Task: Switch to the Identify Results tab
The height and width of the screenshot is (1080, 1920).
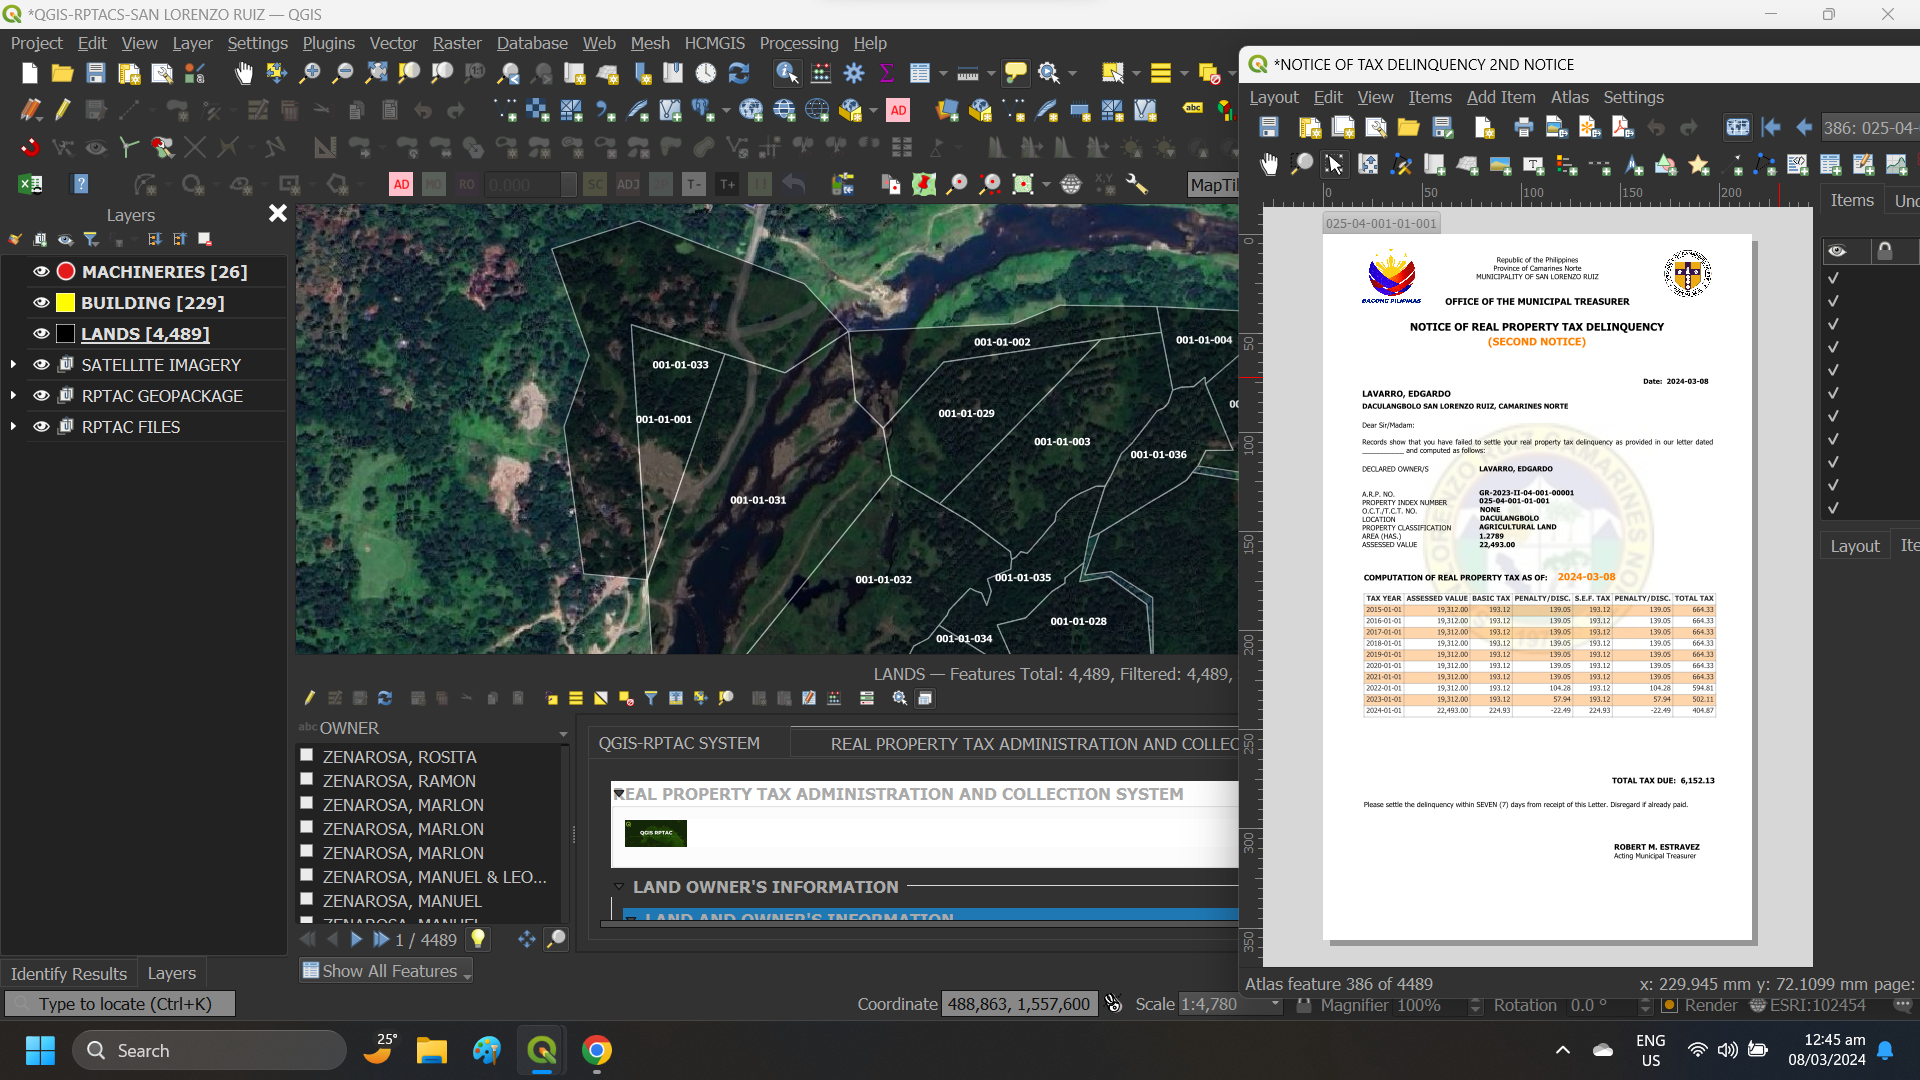Action: click(x=68, y=973)
